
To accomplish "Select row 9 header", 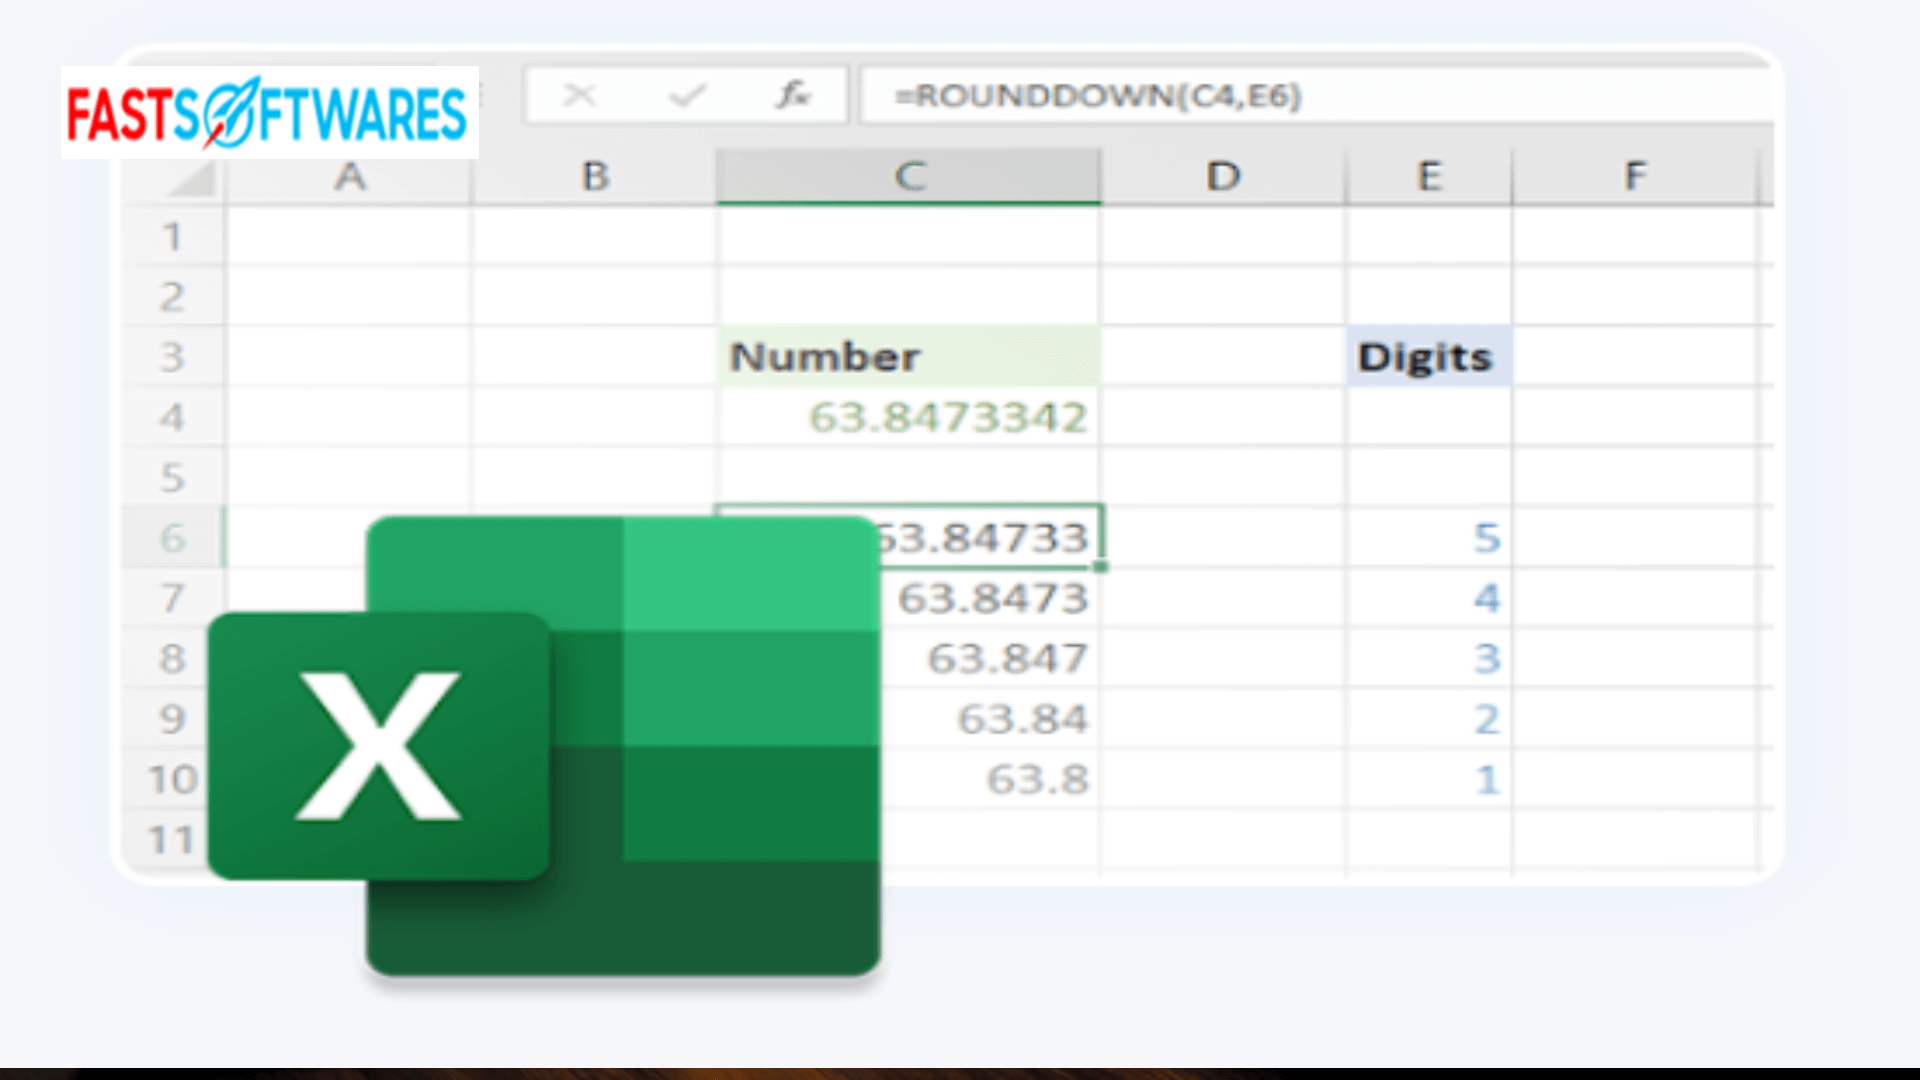I will pyautogui.click(x=172, y=719).
